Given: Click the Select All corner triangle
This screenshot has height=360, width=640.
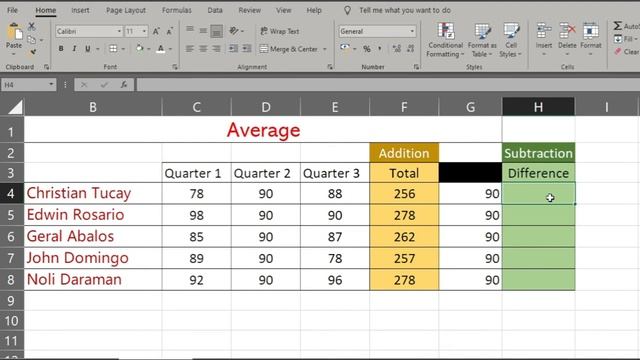Looking at the screenshot, I should point(15,107).
